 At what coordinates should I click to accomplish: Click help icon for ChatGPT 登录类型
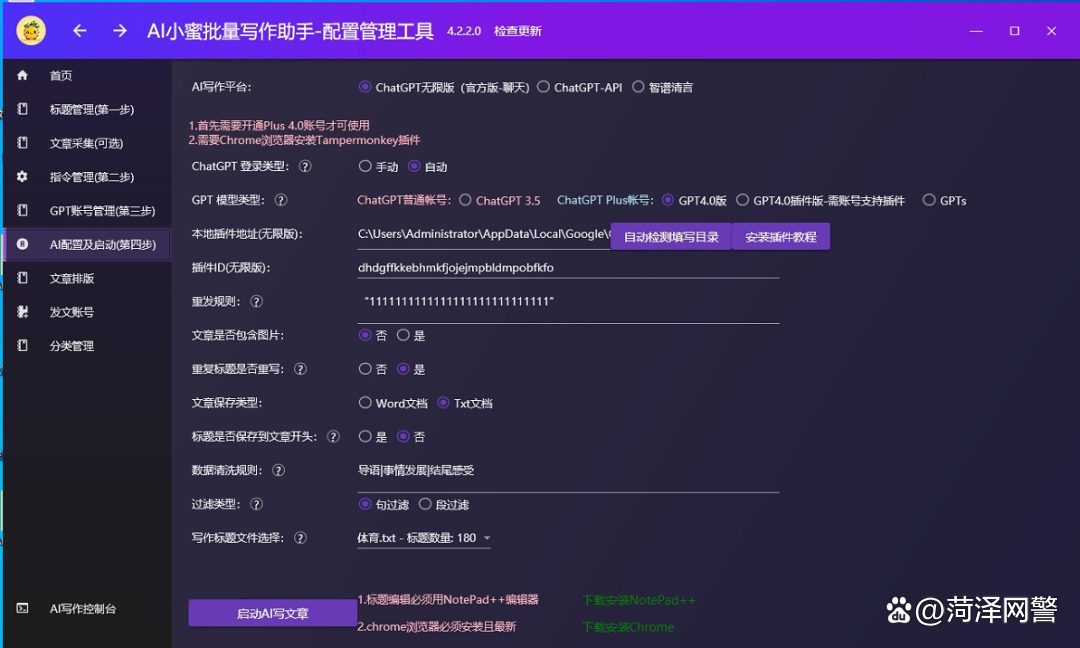305,167
